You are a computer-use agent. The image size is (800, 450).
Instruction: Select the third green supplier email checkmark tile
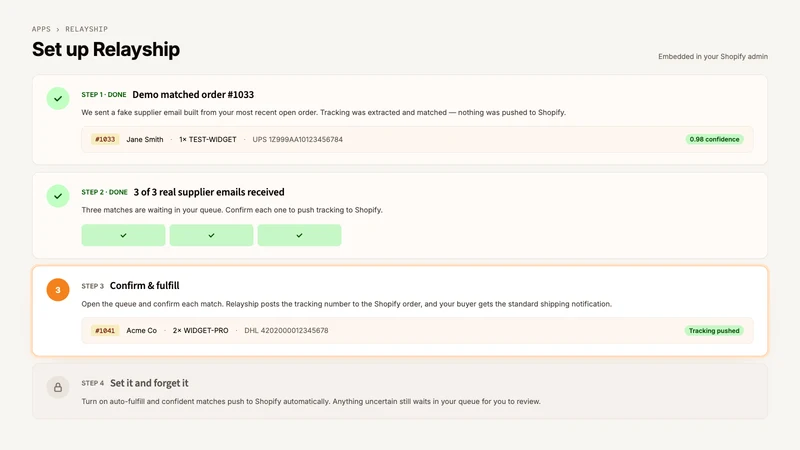(x=299, y=235)
